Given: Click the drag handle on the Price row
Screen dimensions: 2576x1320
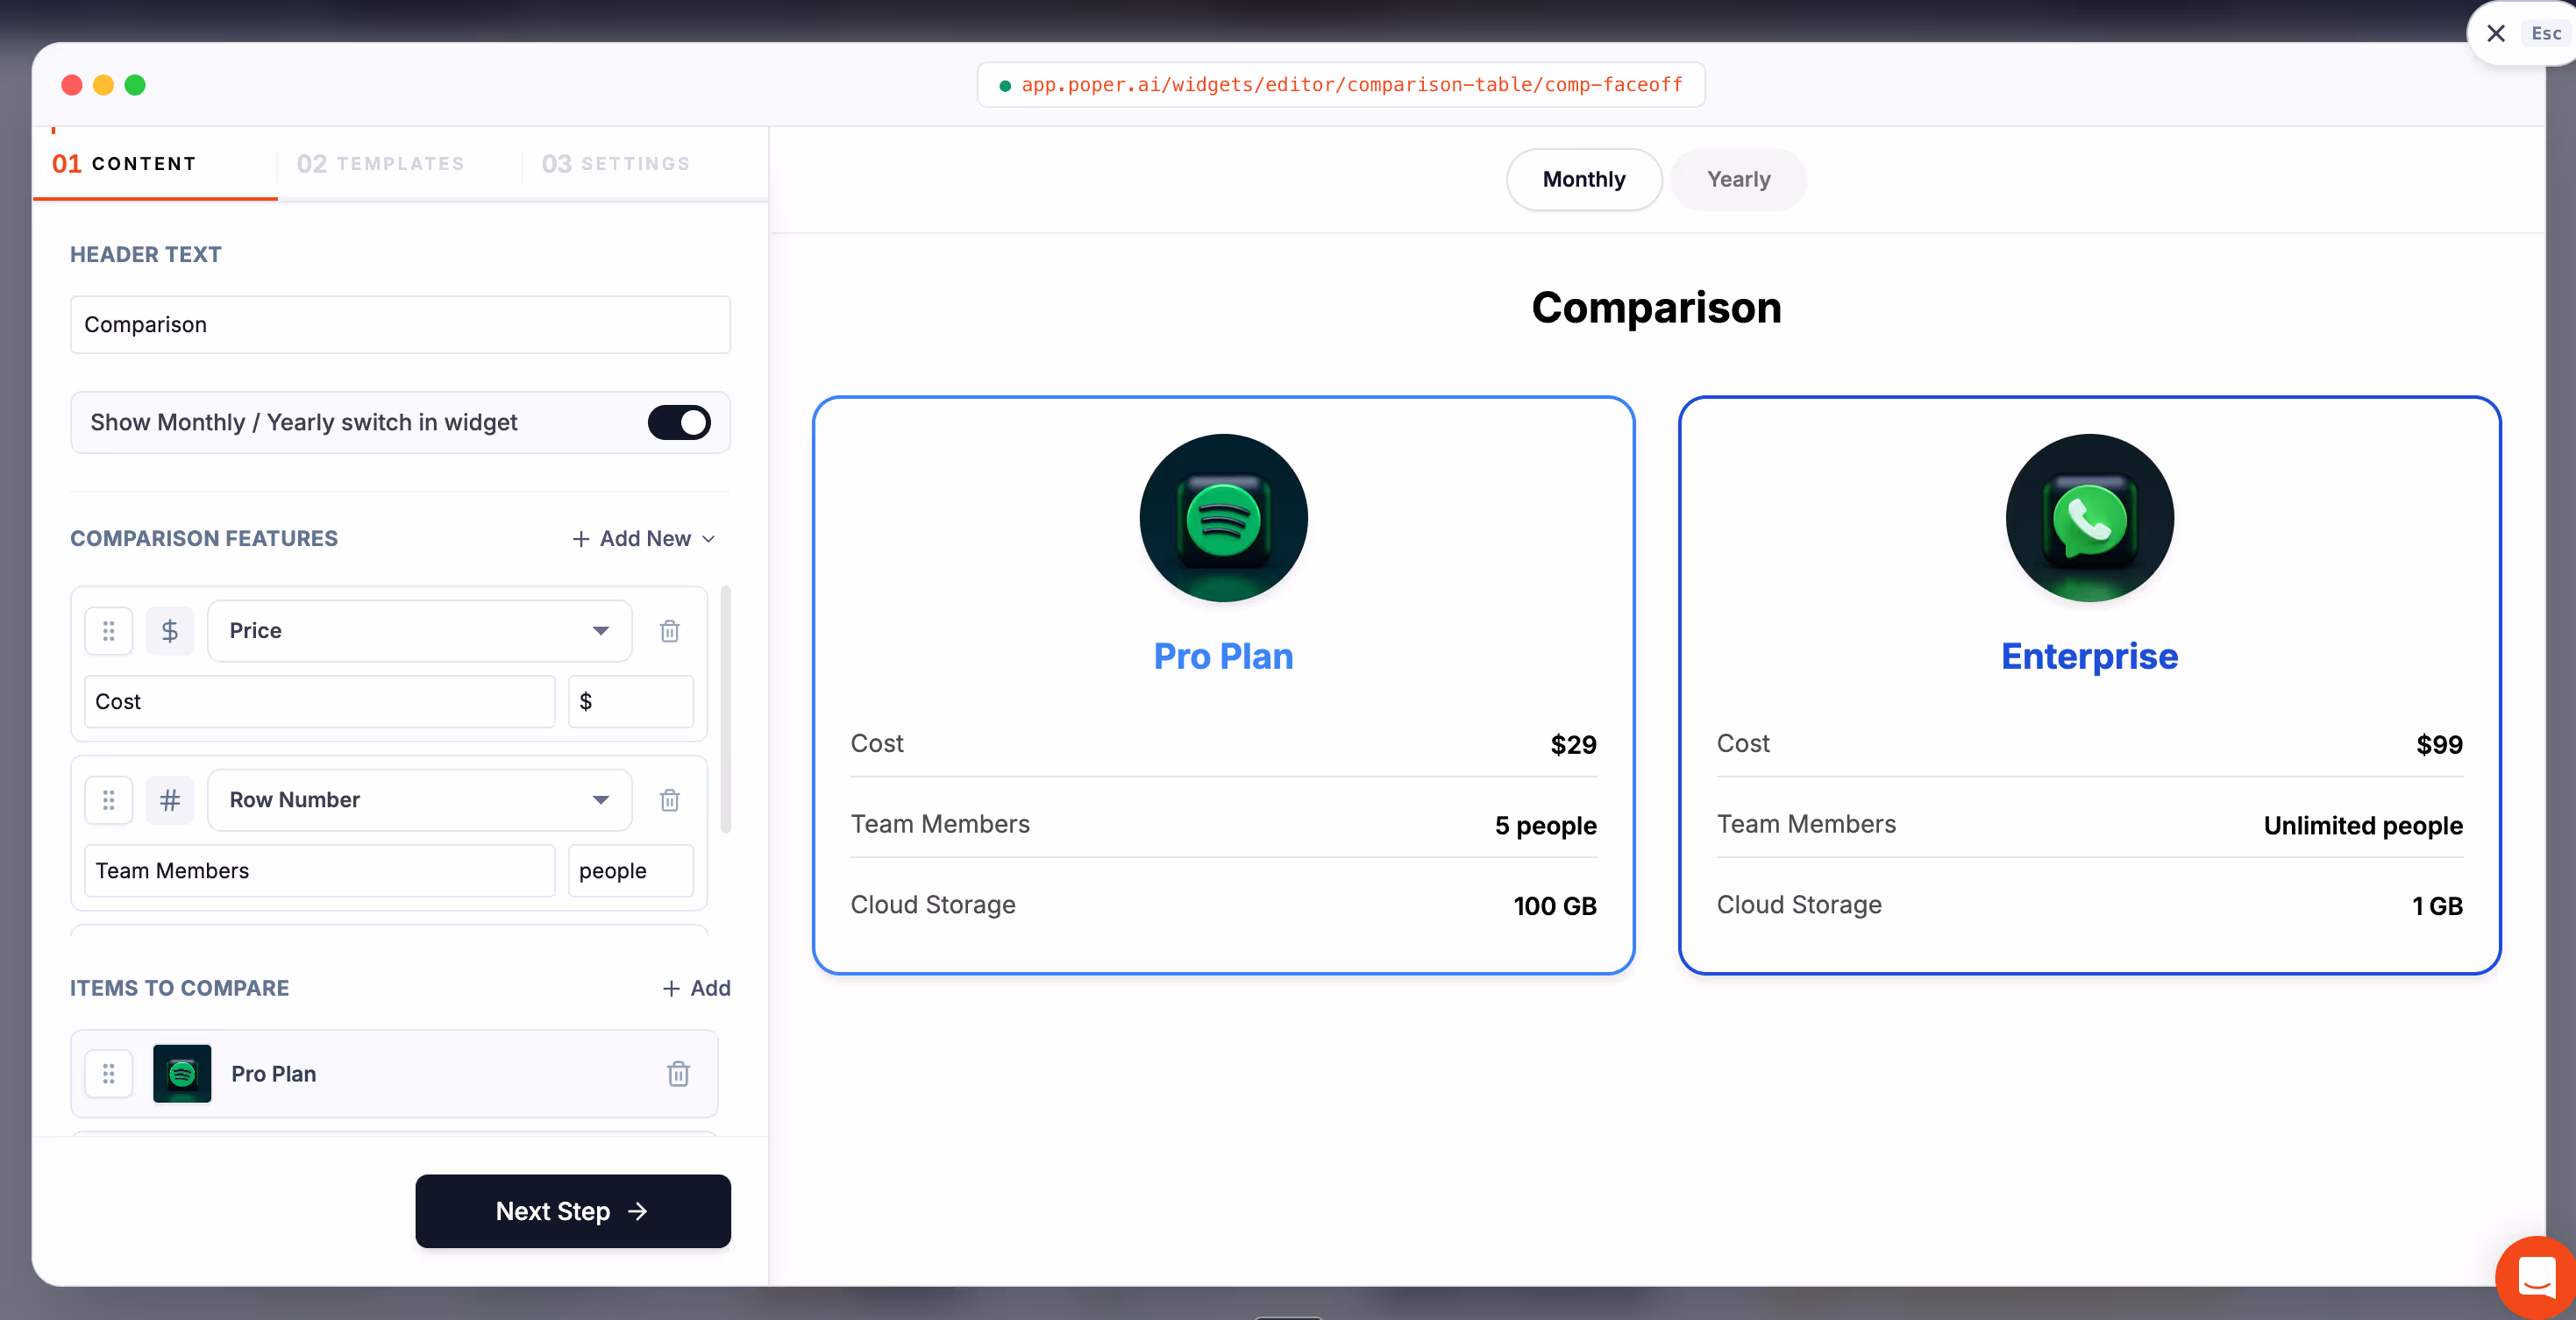Looking at the screenshot, I should (108, 631).
